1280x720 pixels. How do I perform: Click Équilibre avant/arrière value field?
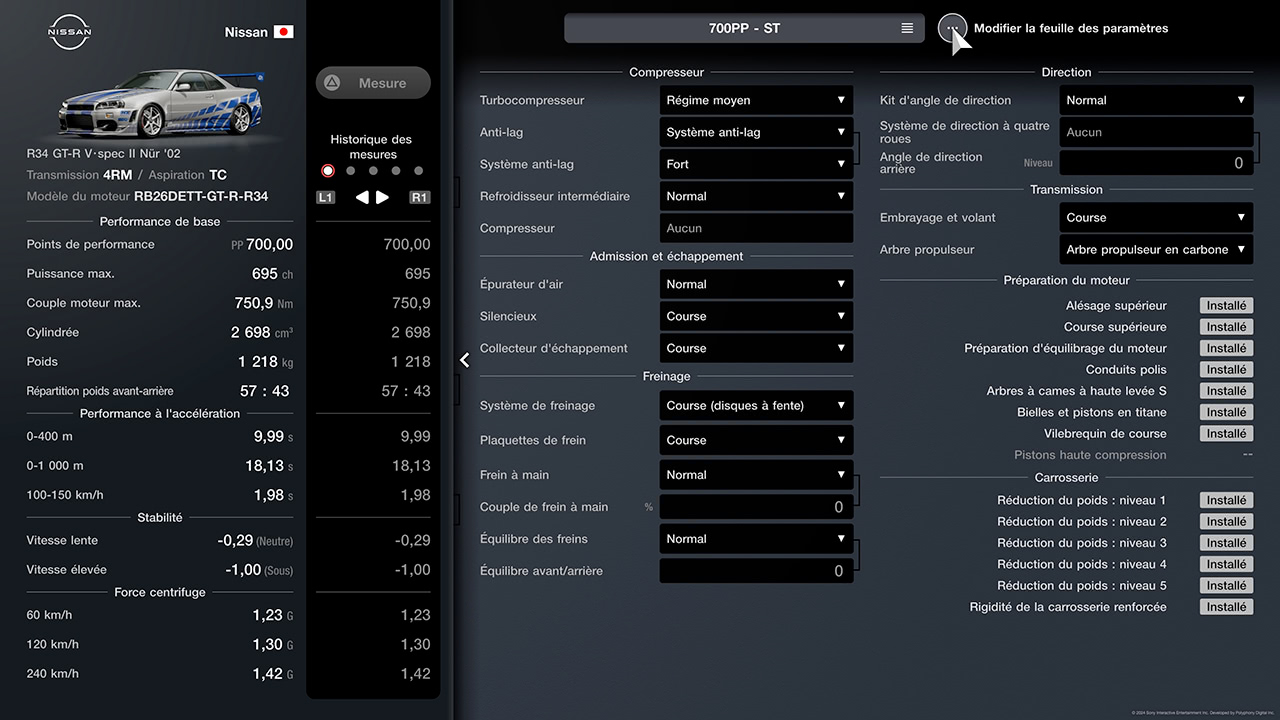(x=756, y=571)
